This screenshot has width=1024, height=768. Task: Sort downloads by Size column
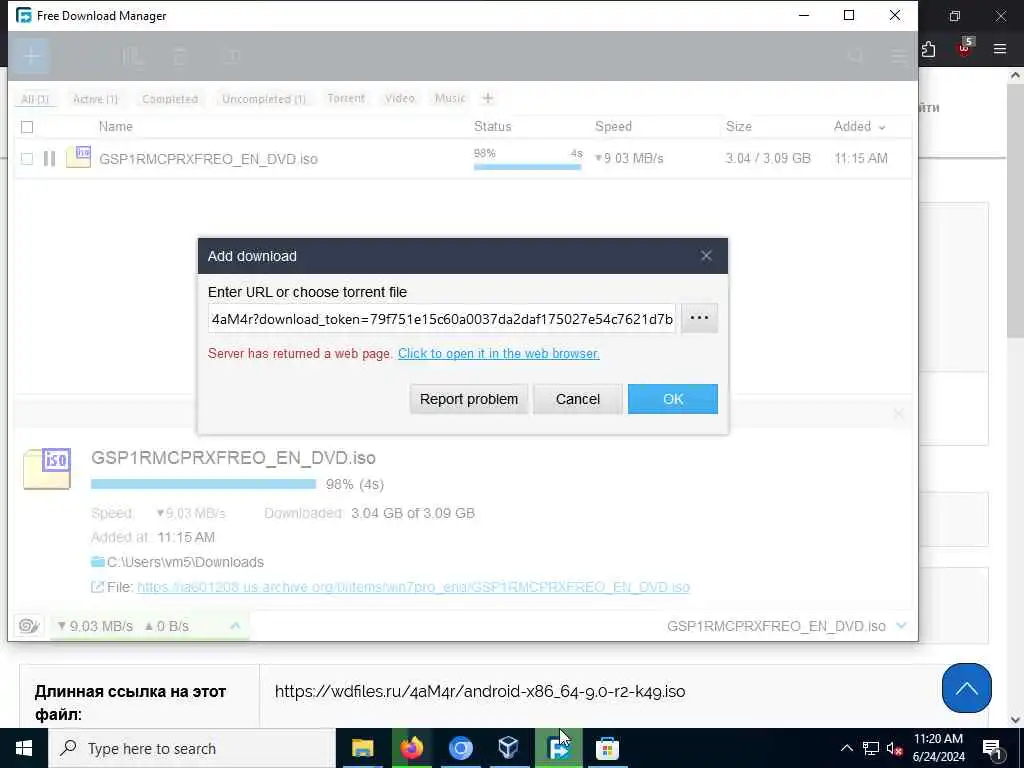739,127
